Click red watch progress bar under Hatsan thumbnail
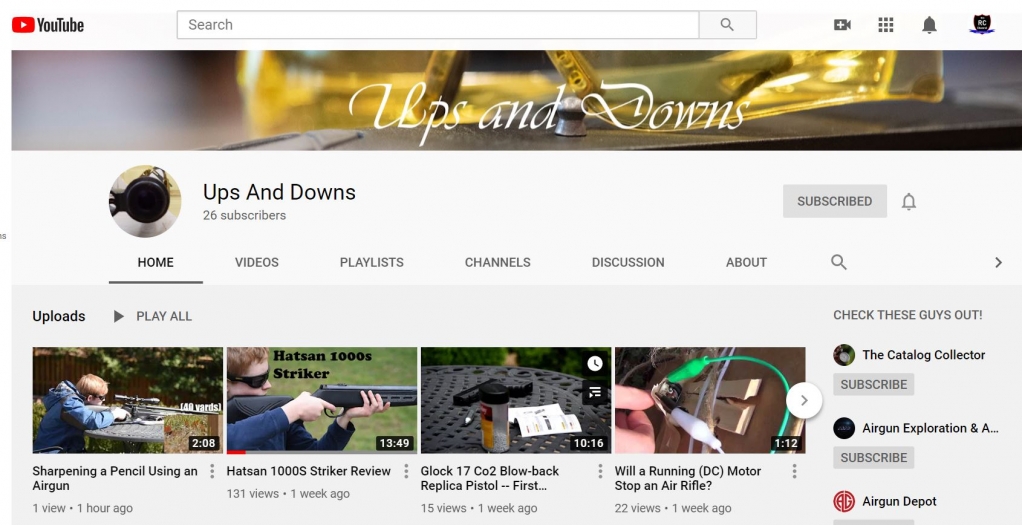This screenshot has width=1022, height=525. click(x=236, y=452)
